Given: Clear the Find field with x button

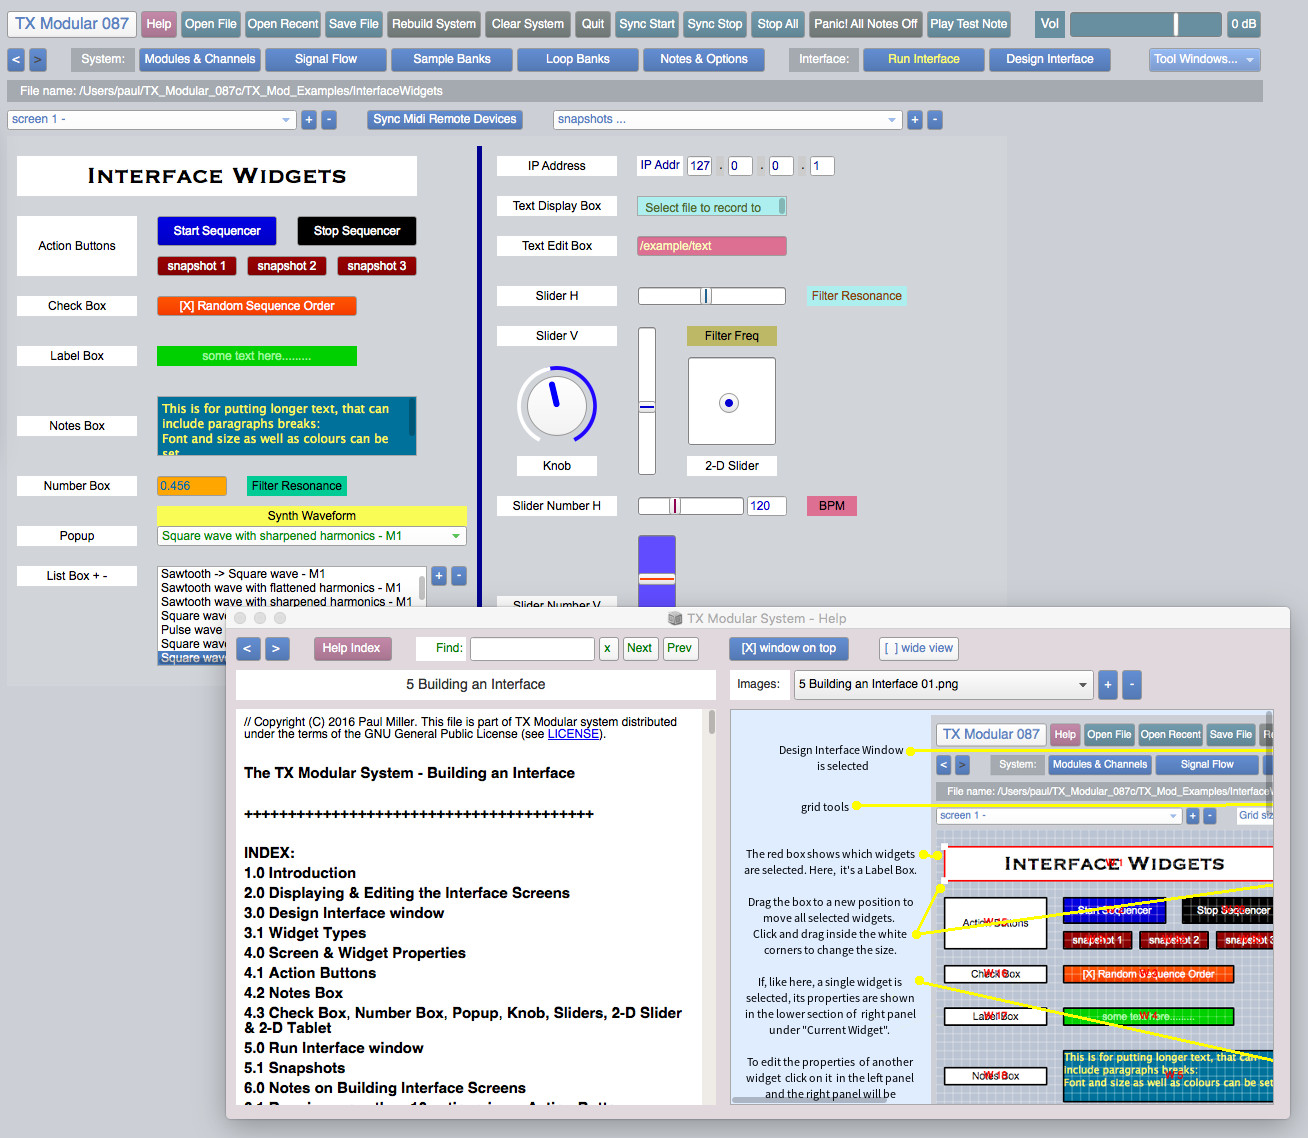Looking at the screenshot, I should point(607,649).
